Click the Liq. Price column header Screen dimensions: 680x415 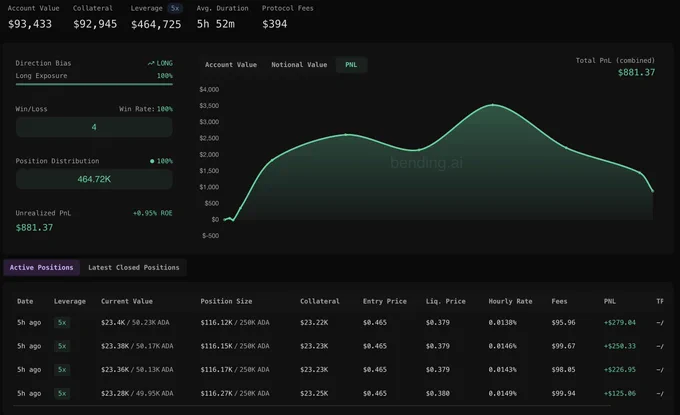click(445, 301)
